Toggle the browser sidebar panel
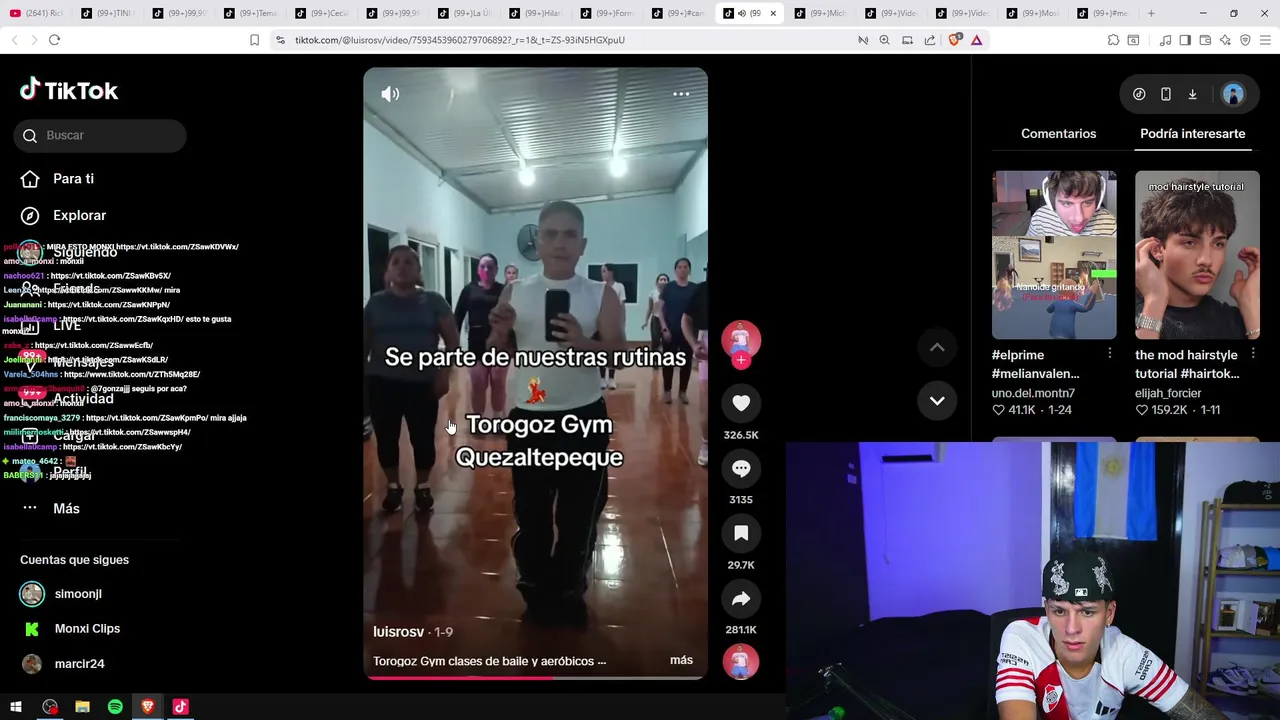This screenshot has height=720, width=1280. pyautogui.click(x=1185, y=40)
